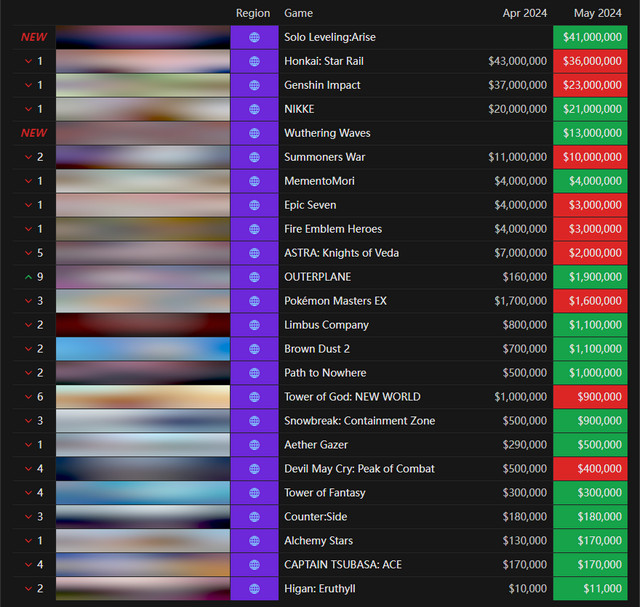Click the $7,000,000 Apr 2024 revenue cell
The width and height of the screenshot is (640, 607).
click(x=520, y=253)
